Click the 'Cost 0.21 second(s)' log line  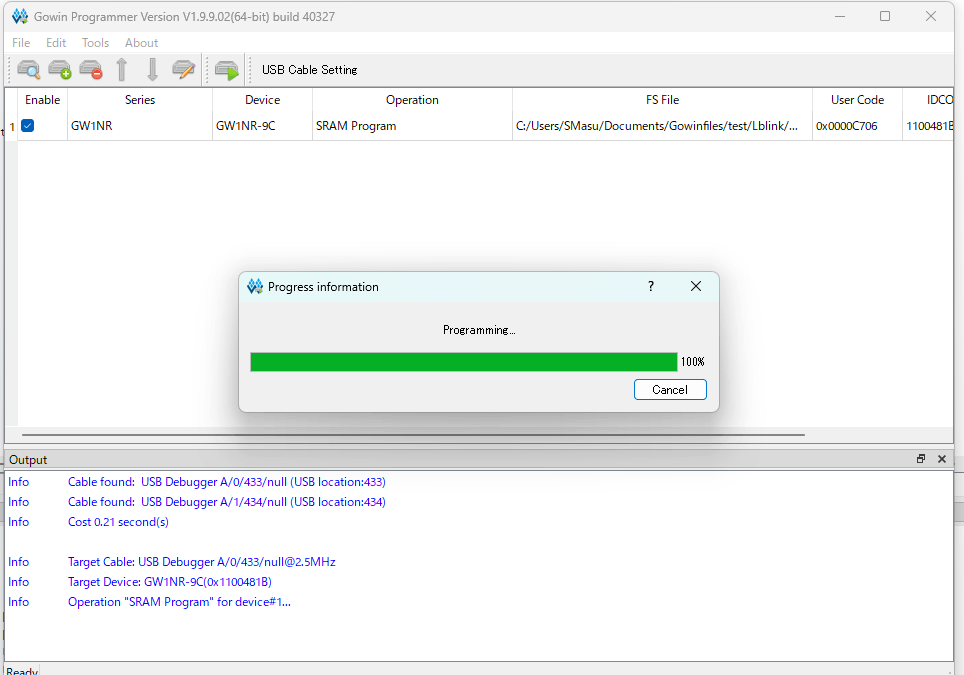[118, 522]
